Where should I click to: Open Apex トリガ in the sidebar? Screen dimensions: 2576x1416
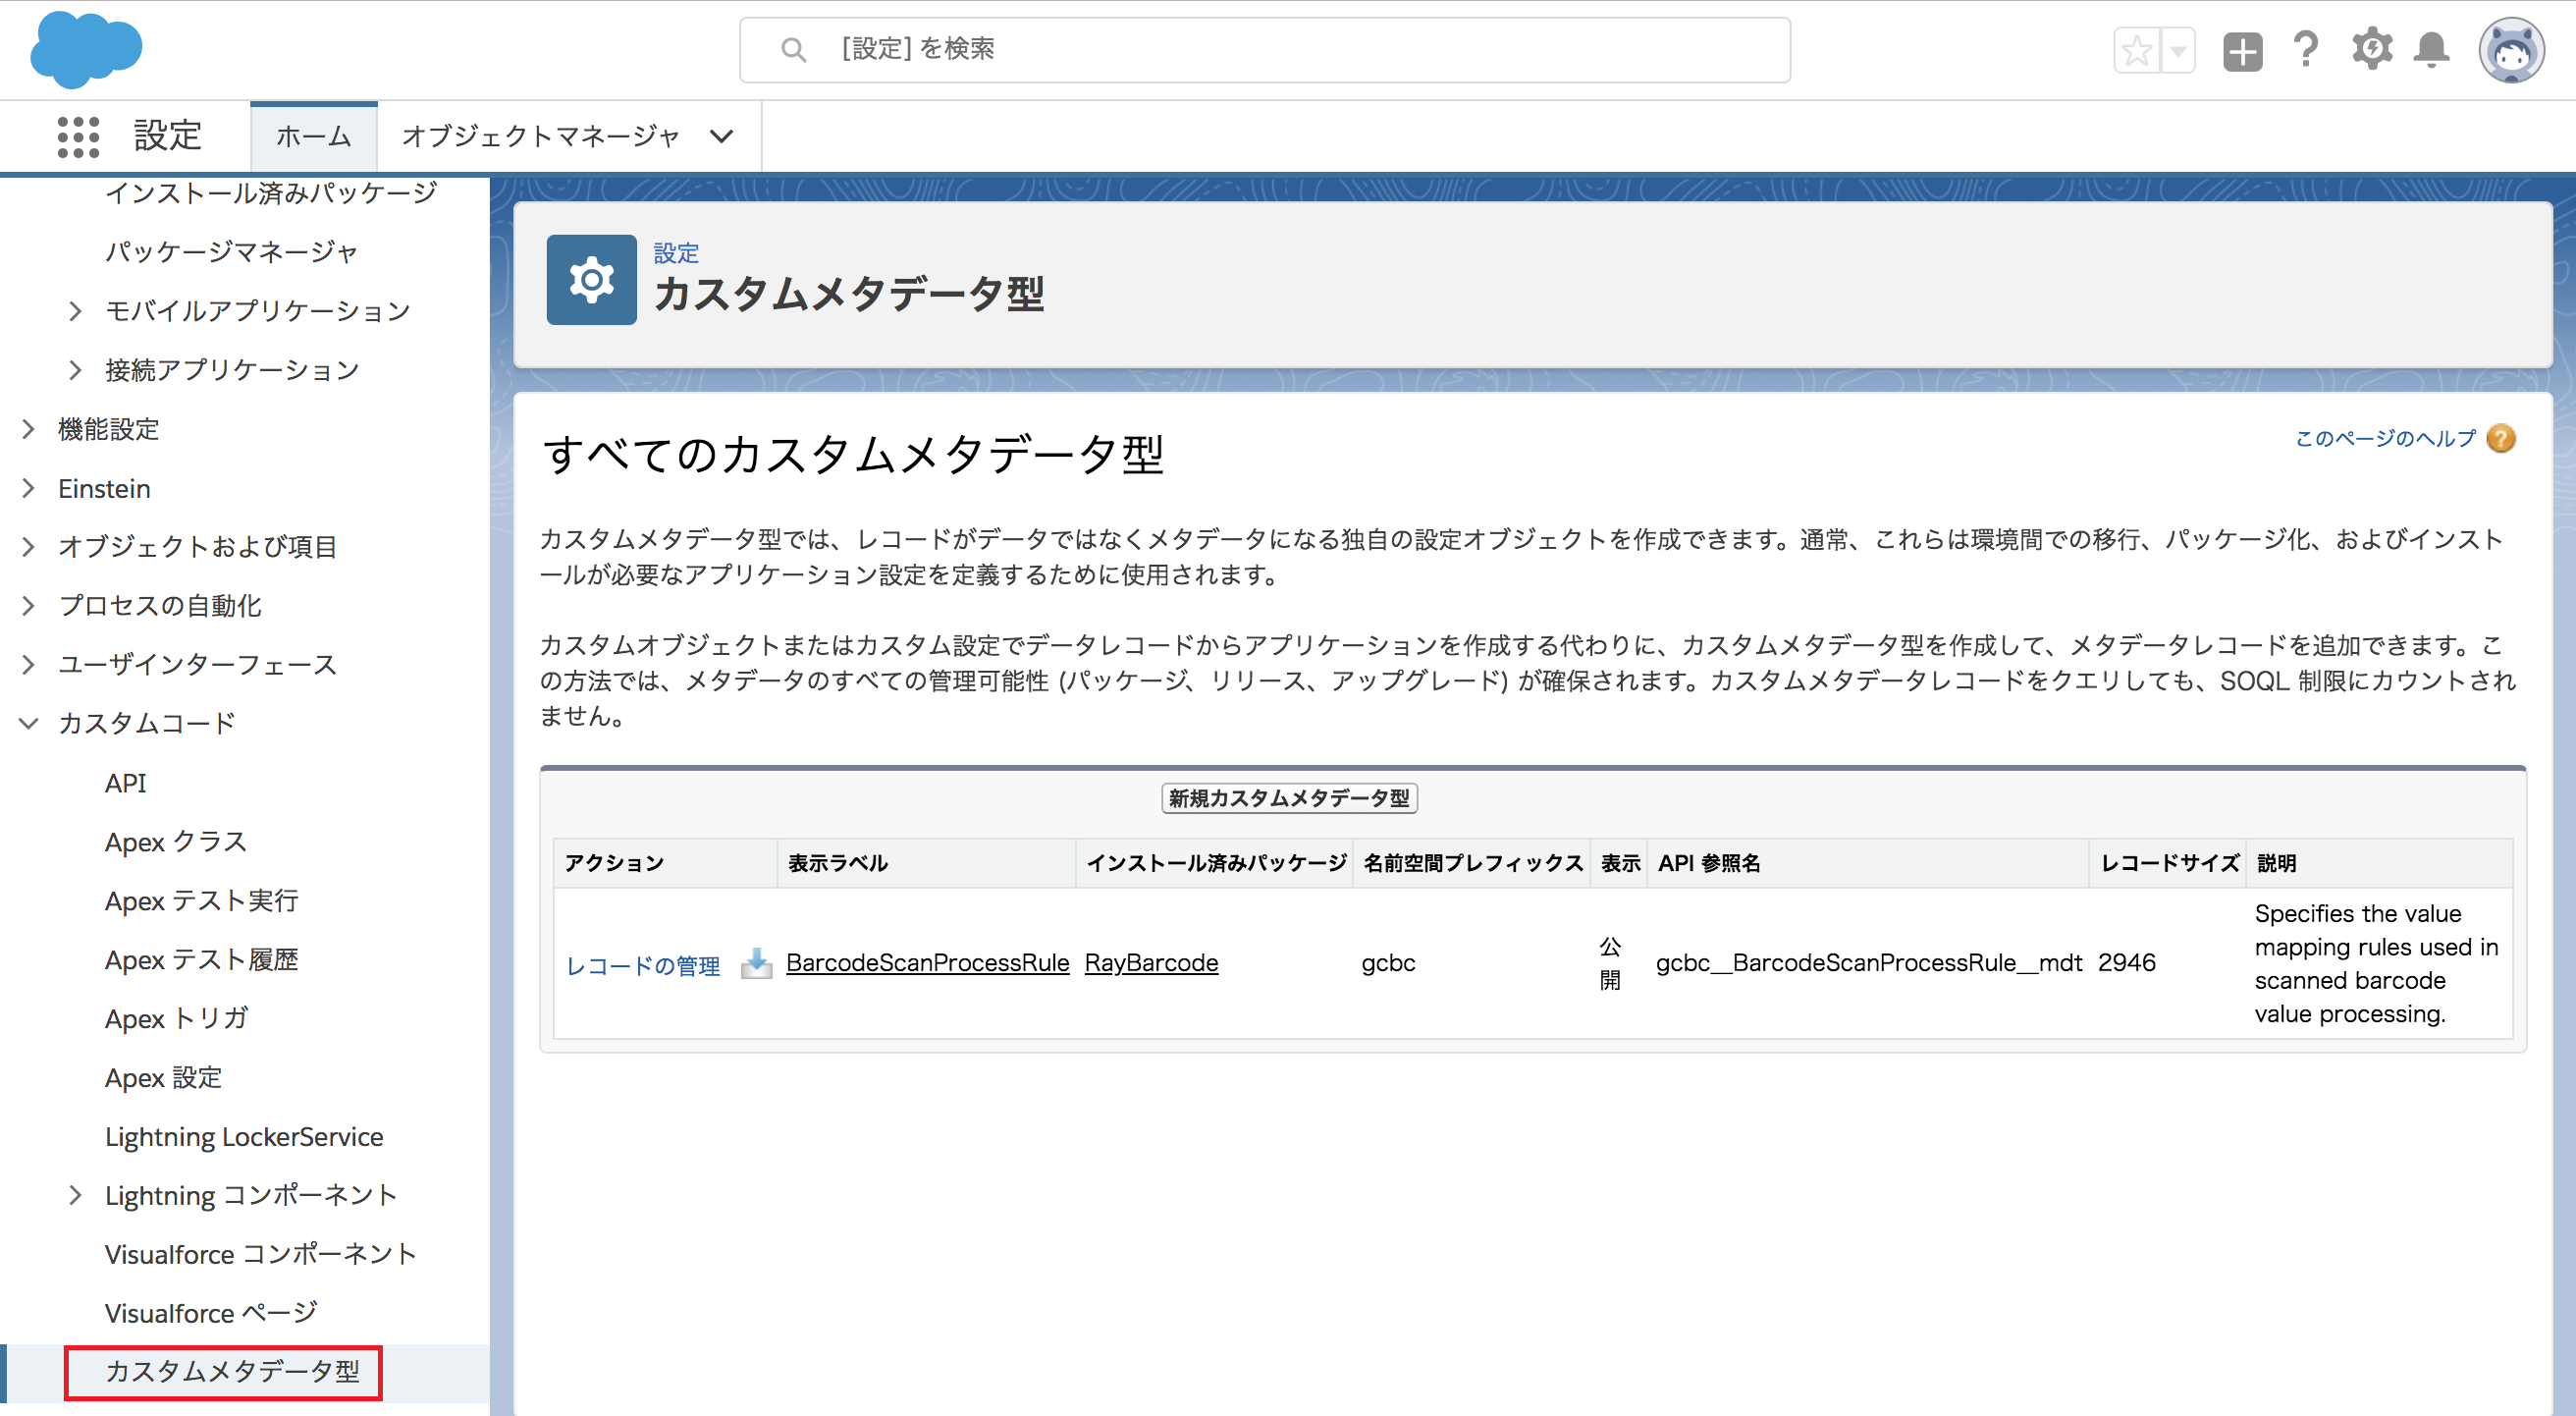pyautogui.click(x=176, y=1019)
